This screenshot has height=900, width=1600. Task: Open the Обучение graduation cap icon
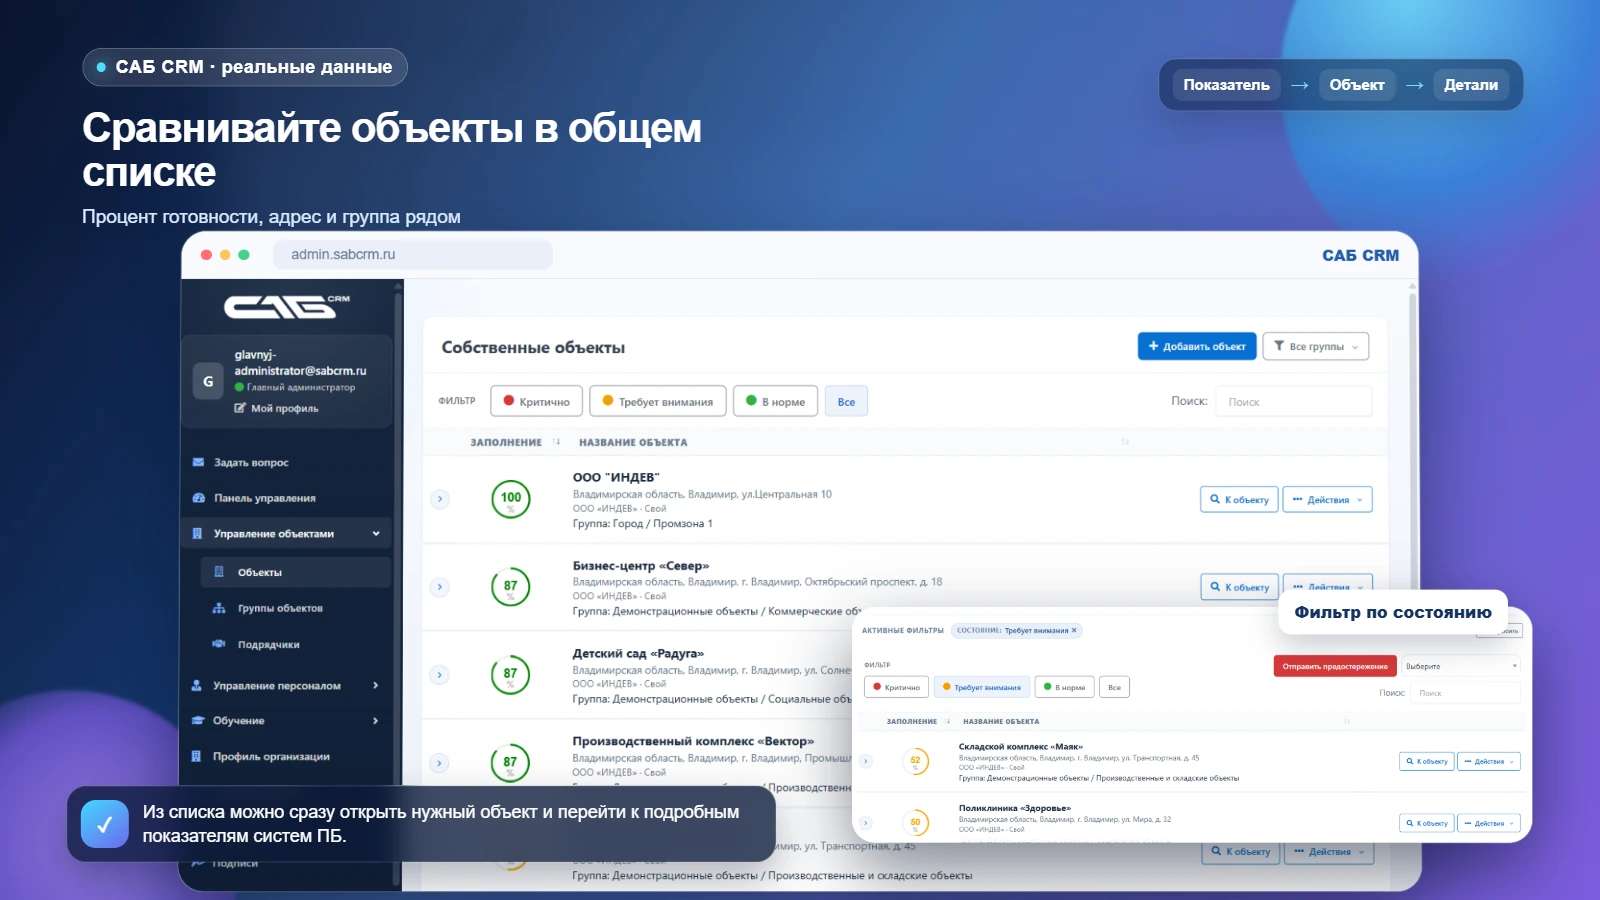[x=198, y=720]
